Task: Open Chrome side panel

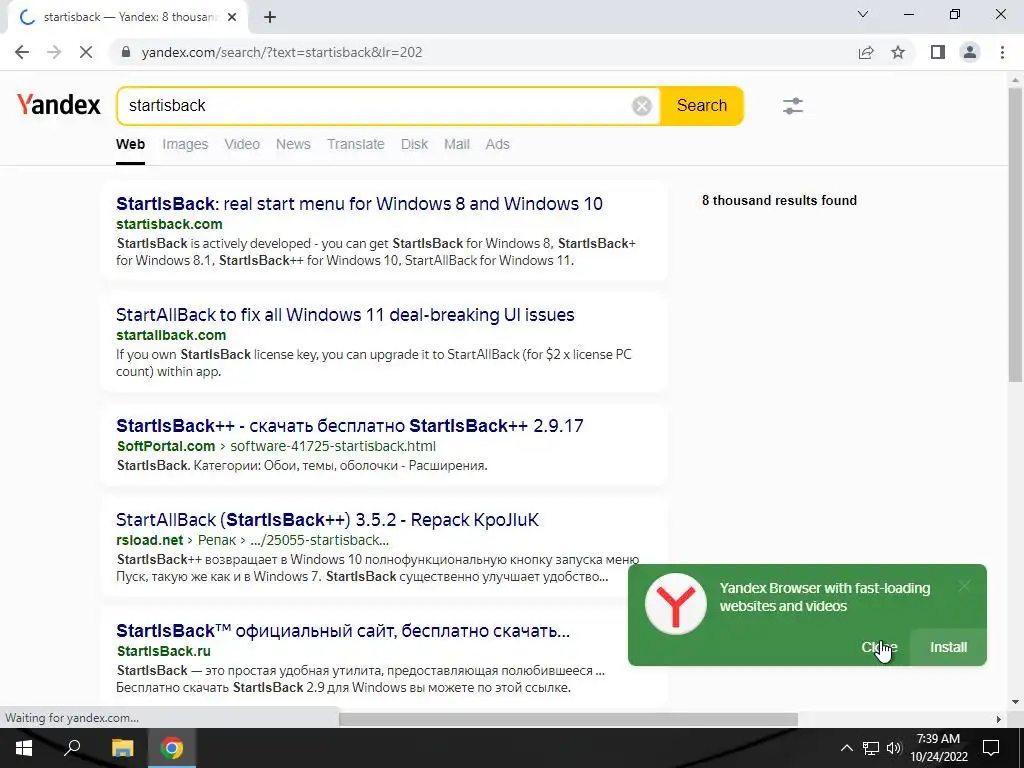Action: pyautogui.click(x=938, y=52)
